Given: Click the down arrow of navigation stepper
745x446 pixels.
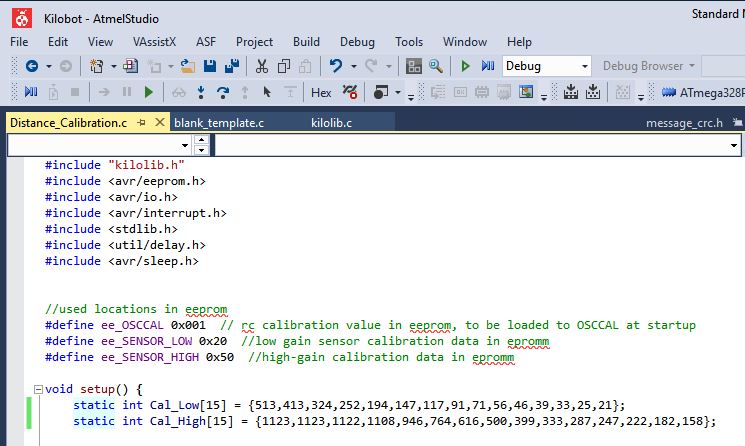Looking at the screenshot, I should [x=201, y=150].
